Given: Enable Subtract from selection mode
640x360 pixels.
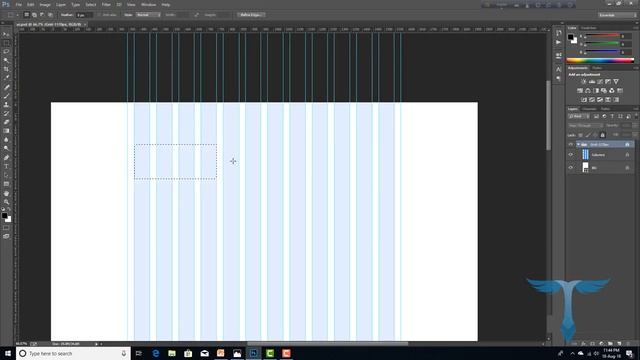Looking at the screenshot, I should tap(42, 15).
